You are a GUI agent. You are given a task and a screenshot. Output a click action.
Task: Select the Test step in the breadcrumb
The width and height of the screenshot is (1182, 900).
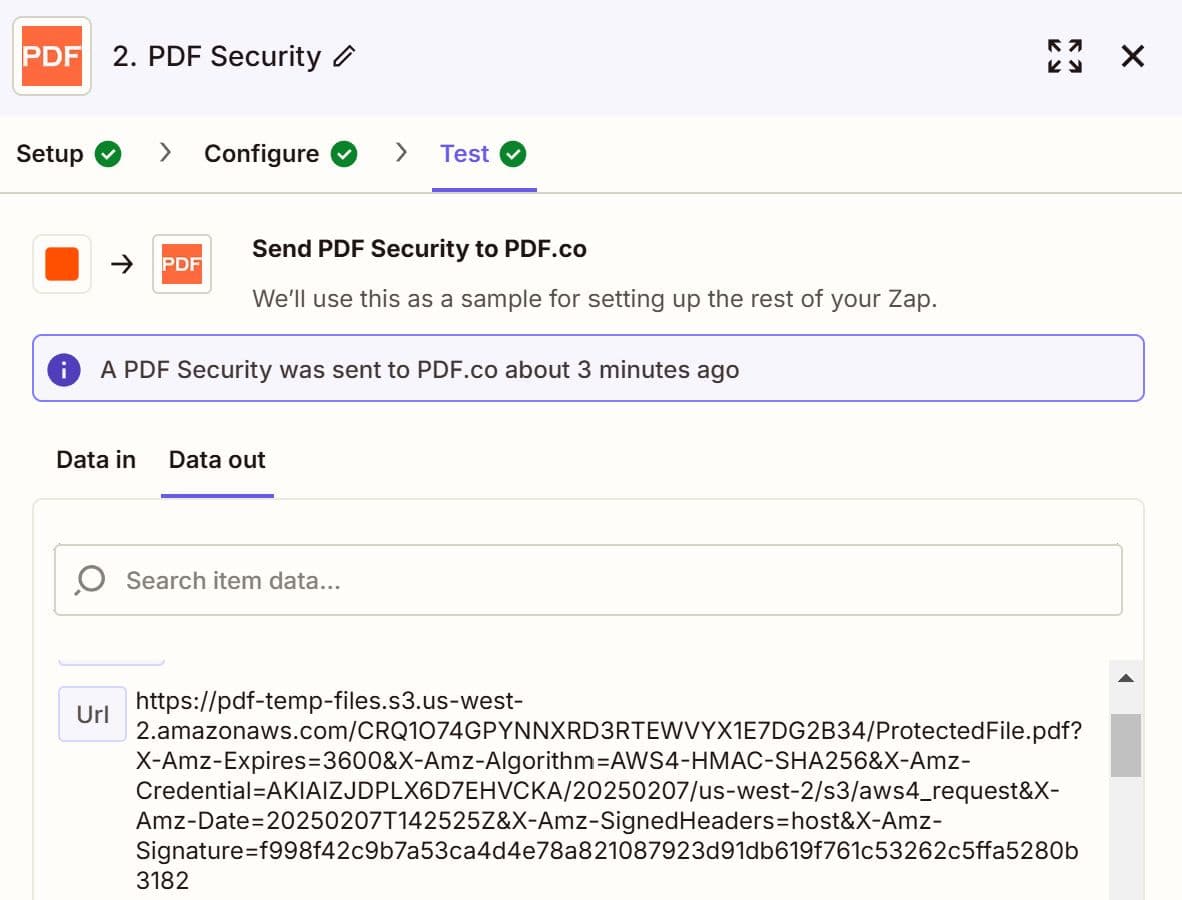tap(464, 153)
